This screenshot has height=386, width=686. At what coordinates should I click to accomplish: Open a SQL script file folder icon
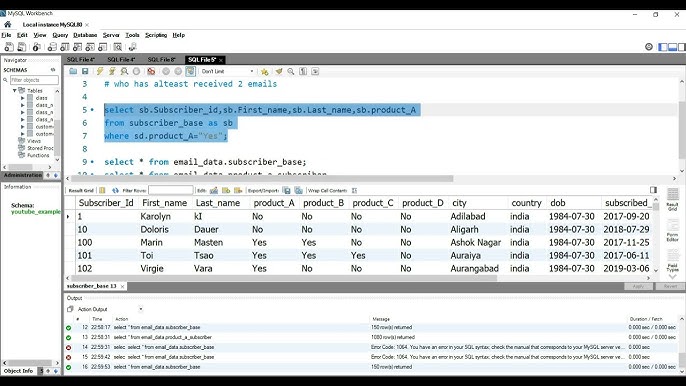[x=73, y=71]
